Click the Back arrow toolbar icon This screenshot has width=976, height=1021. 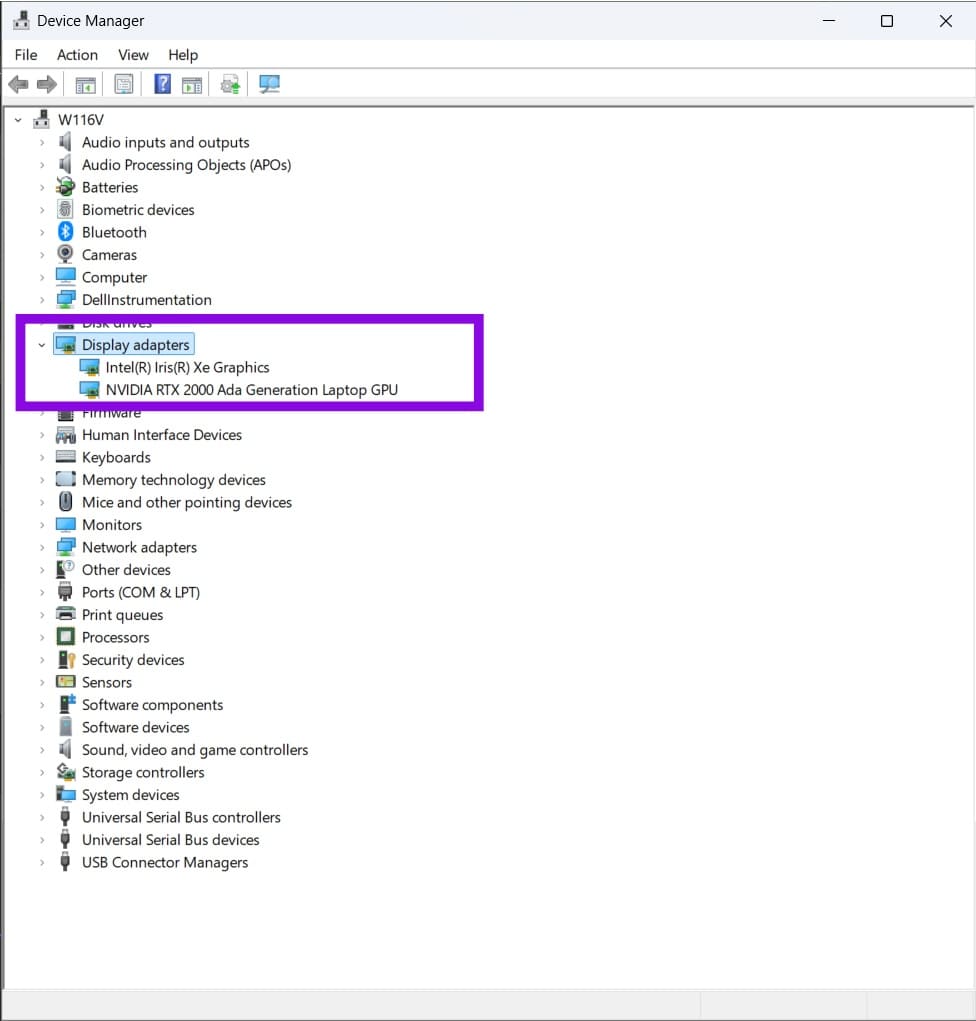tap(18, 84)
